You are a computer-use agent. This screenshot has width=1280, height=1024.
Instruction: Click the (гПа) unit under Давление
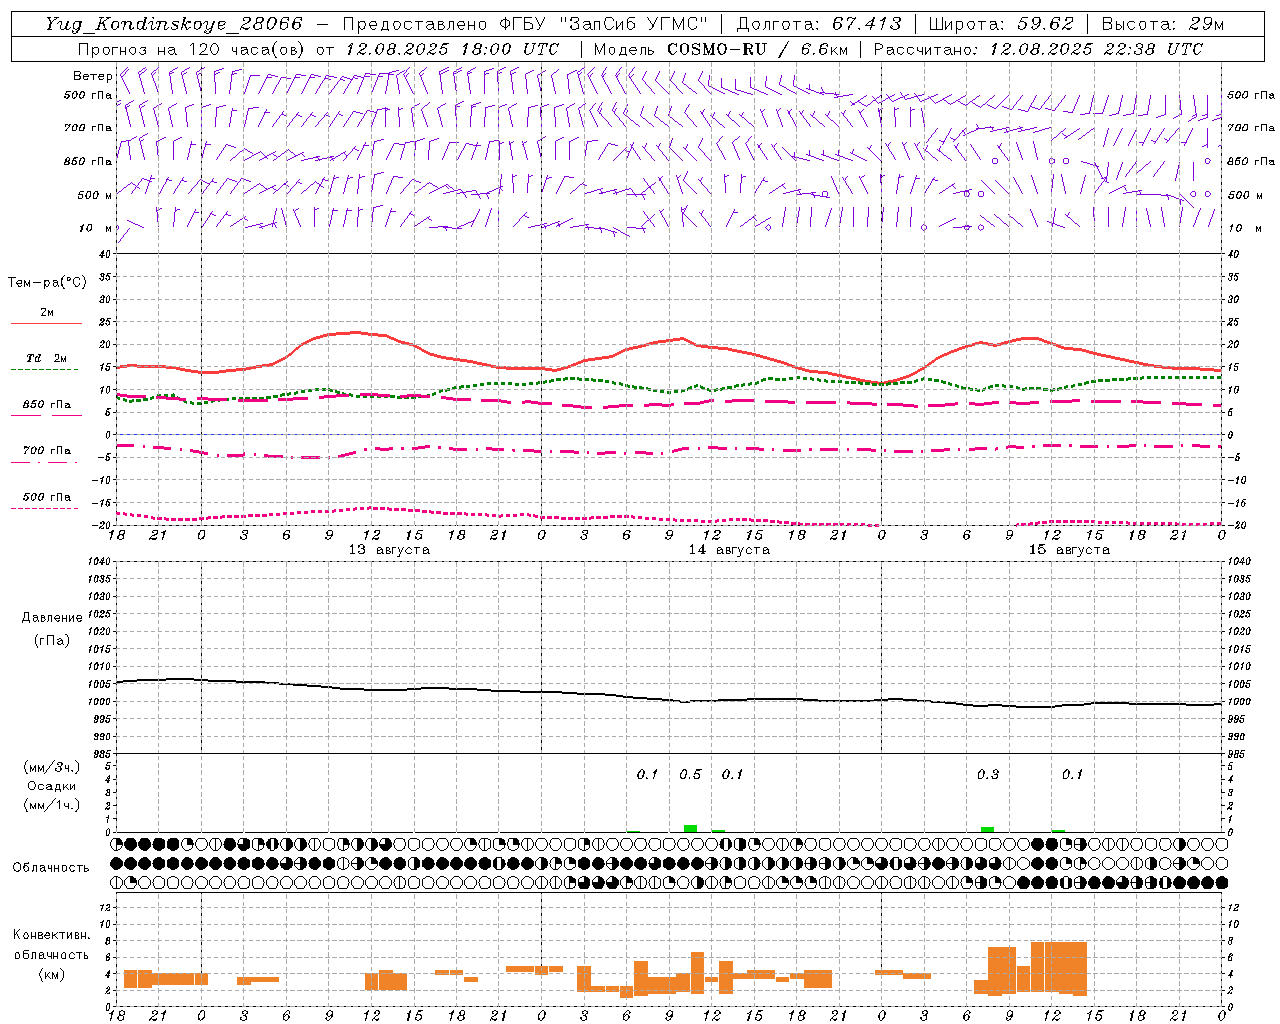point(52,640)
